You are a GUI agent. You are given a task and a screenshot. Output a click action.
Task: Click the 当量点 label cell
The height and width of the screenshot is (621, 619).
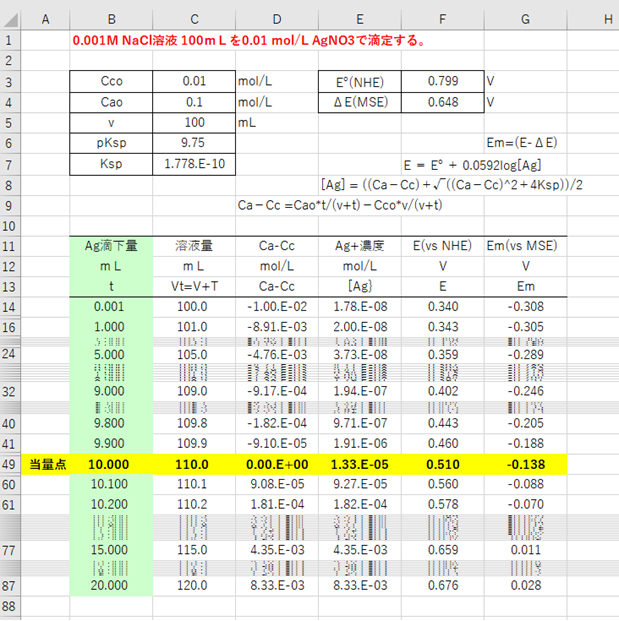click(47, 464)
